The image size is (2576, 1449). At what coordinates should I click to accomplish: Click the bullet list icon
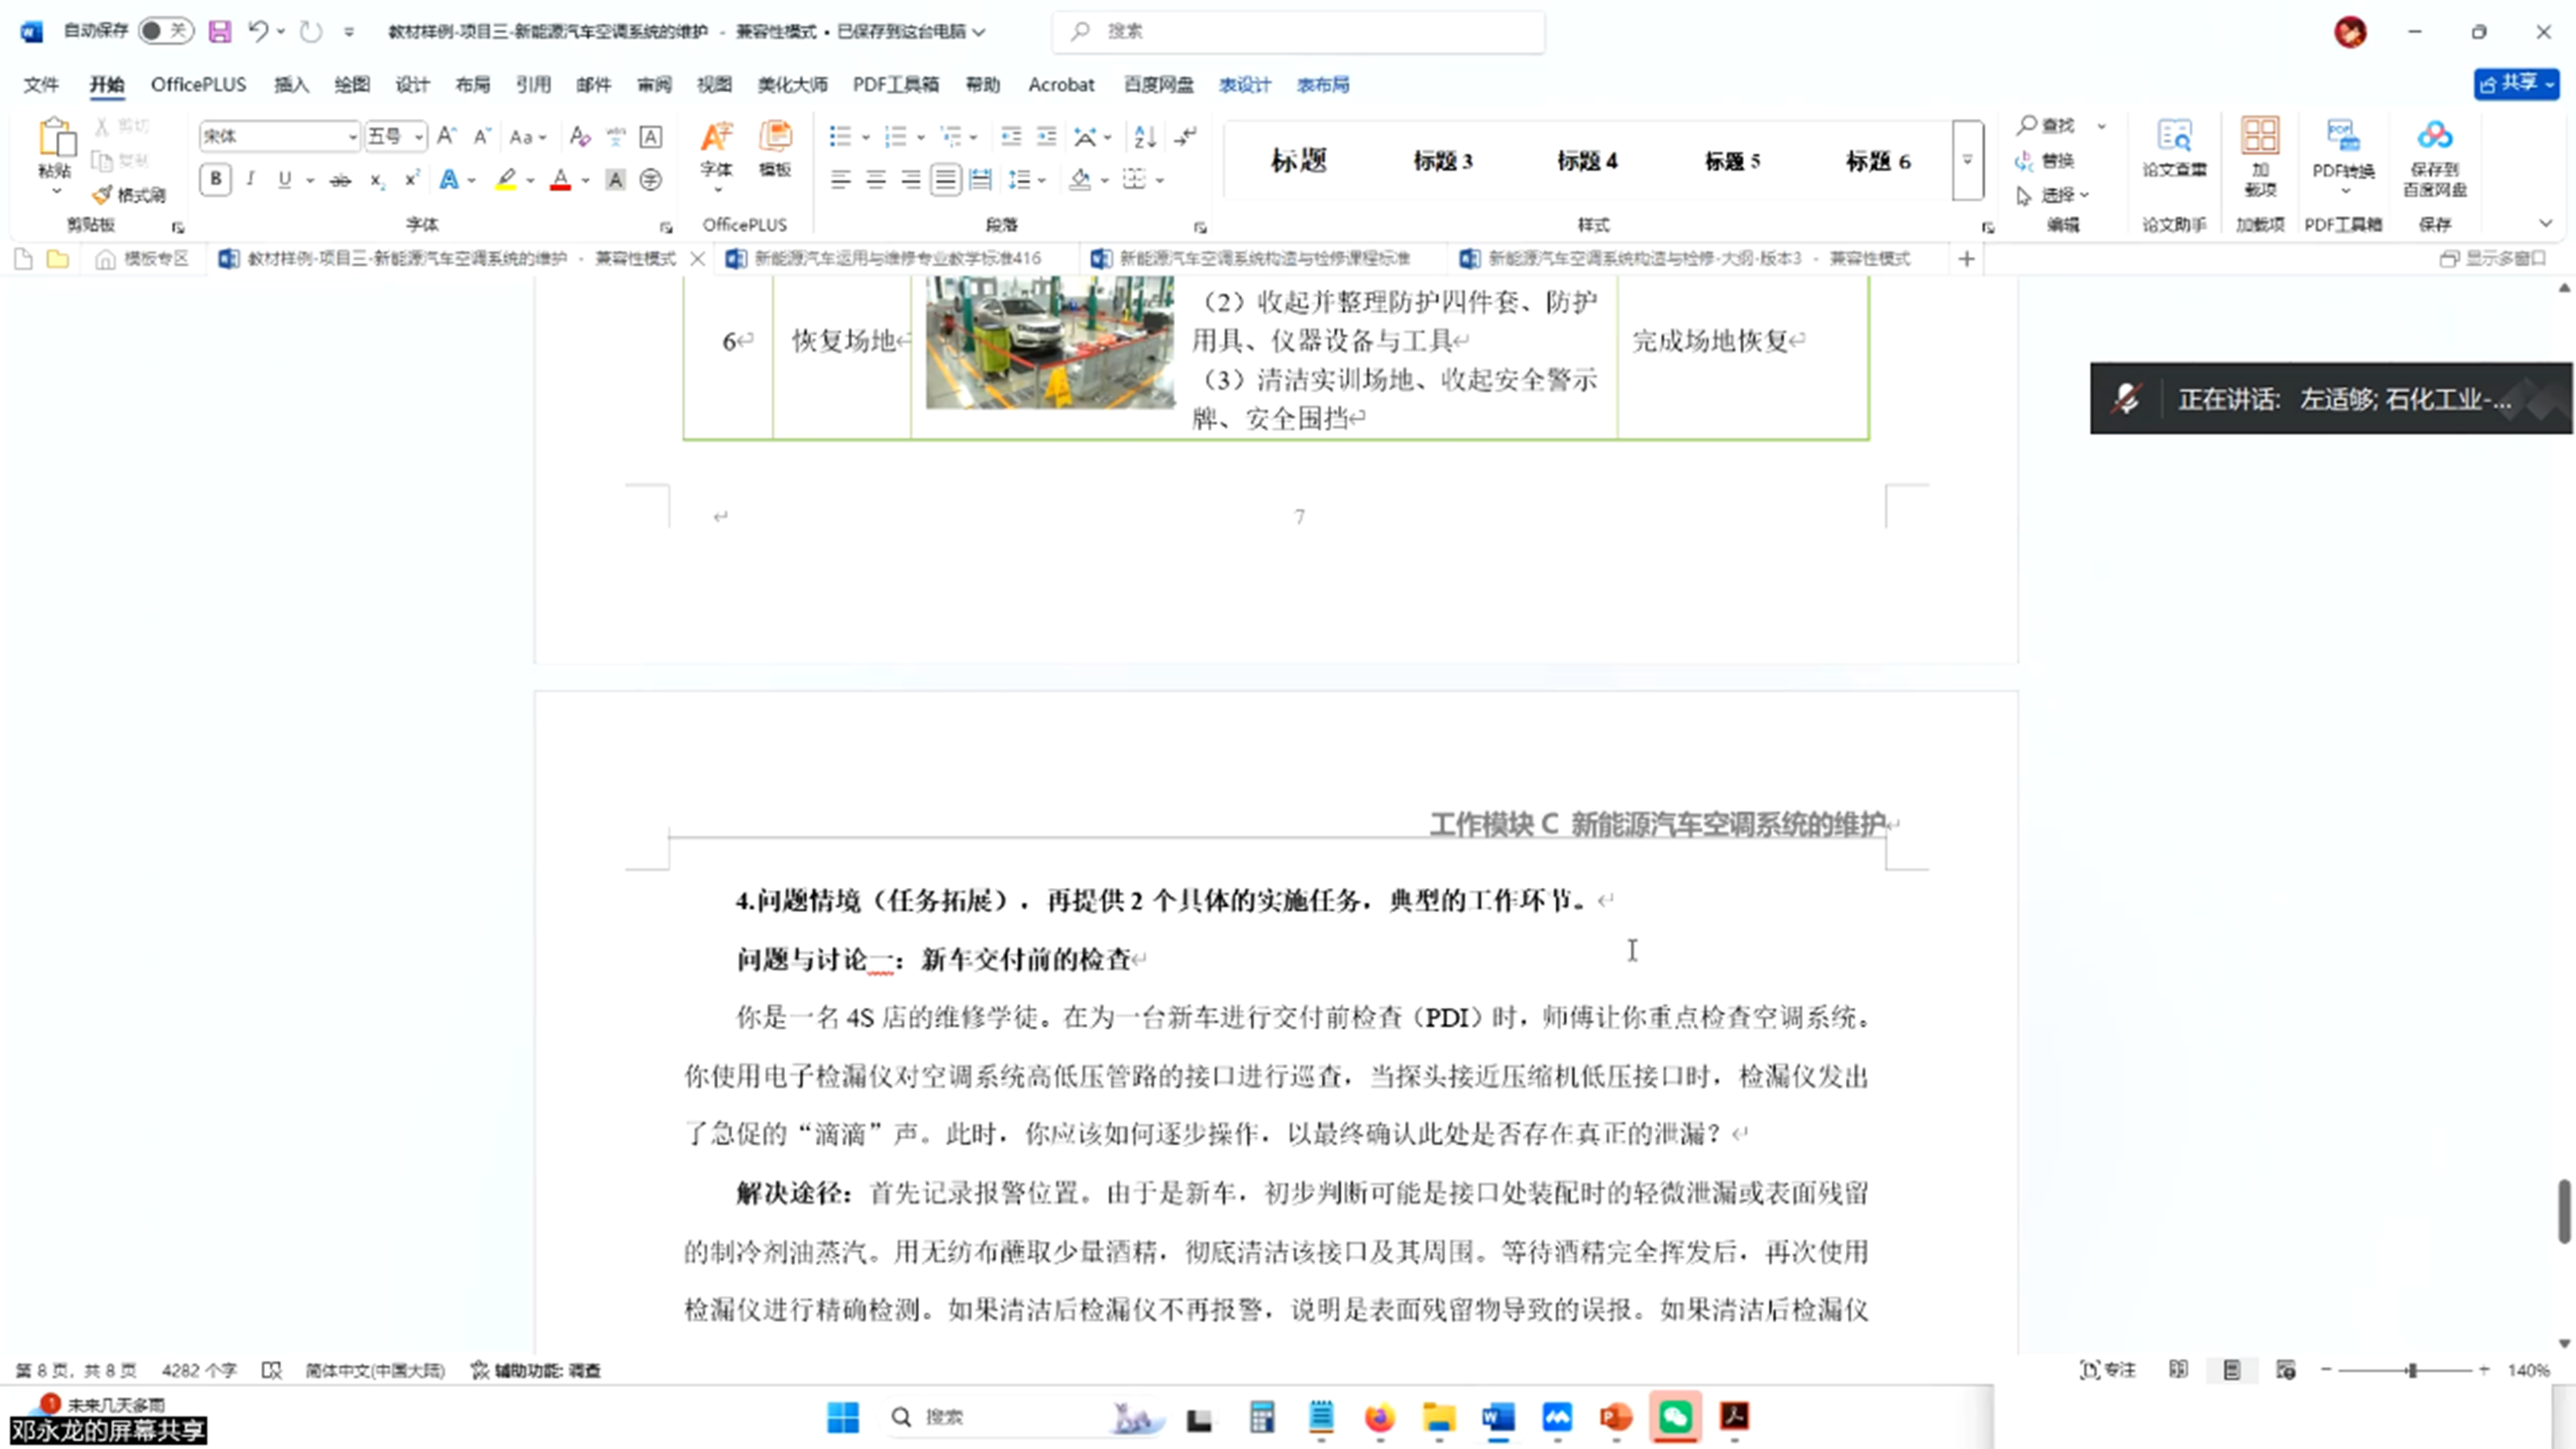coord(840,136)
